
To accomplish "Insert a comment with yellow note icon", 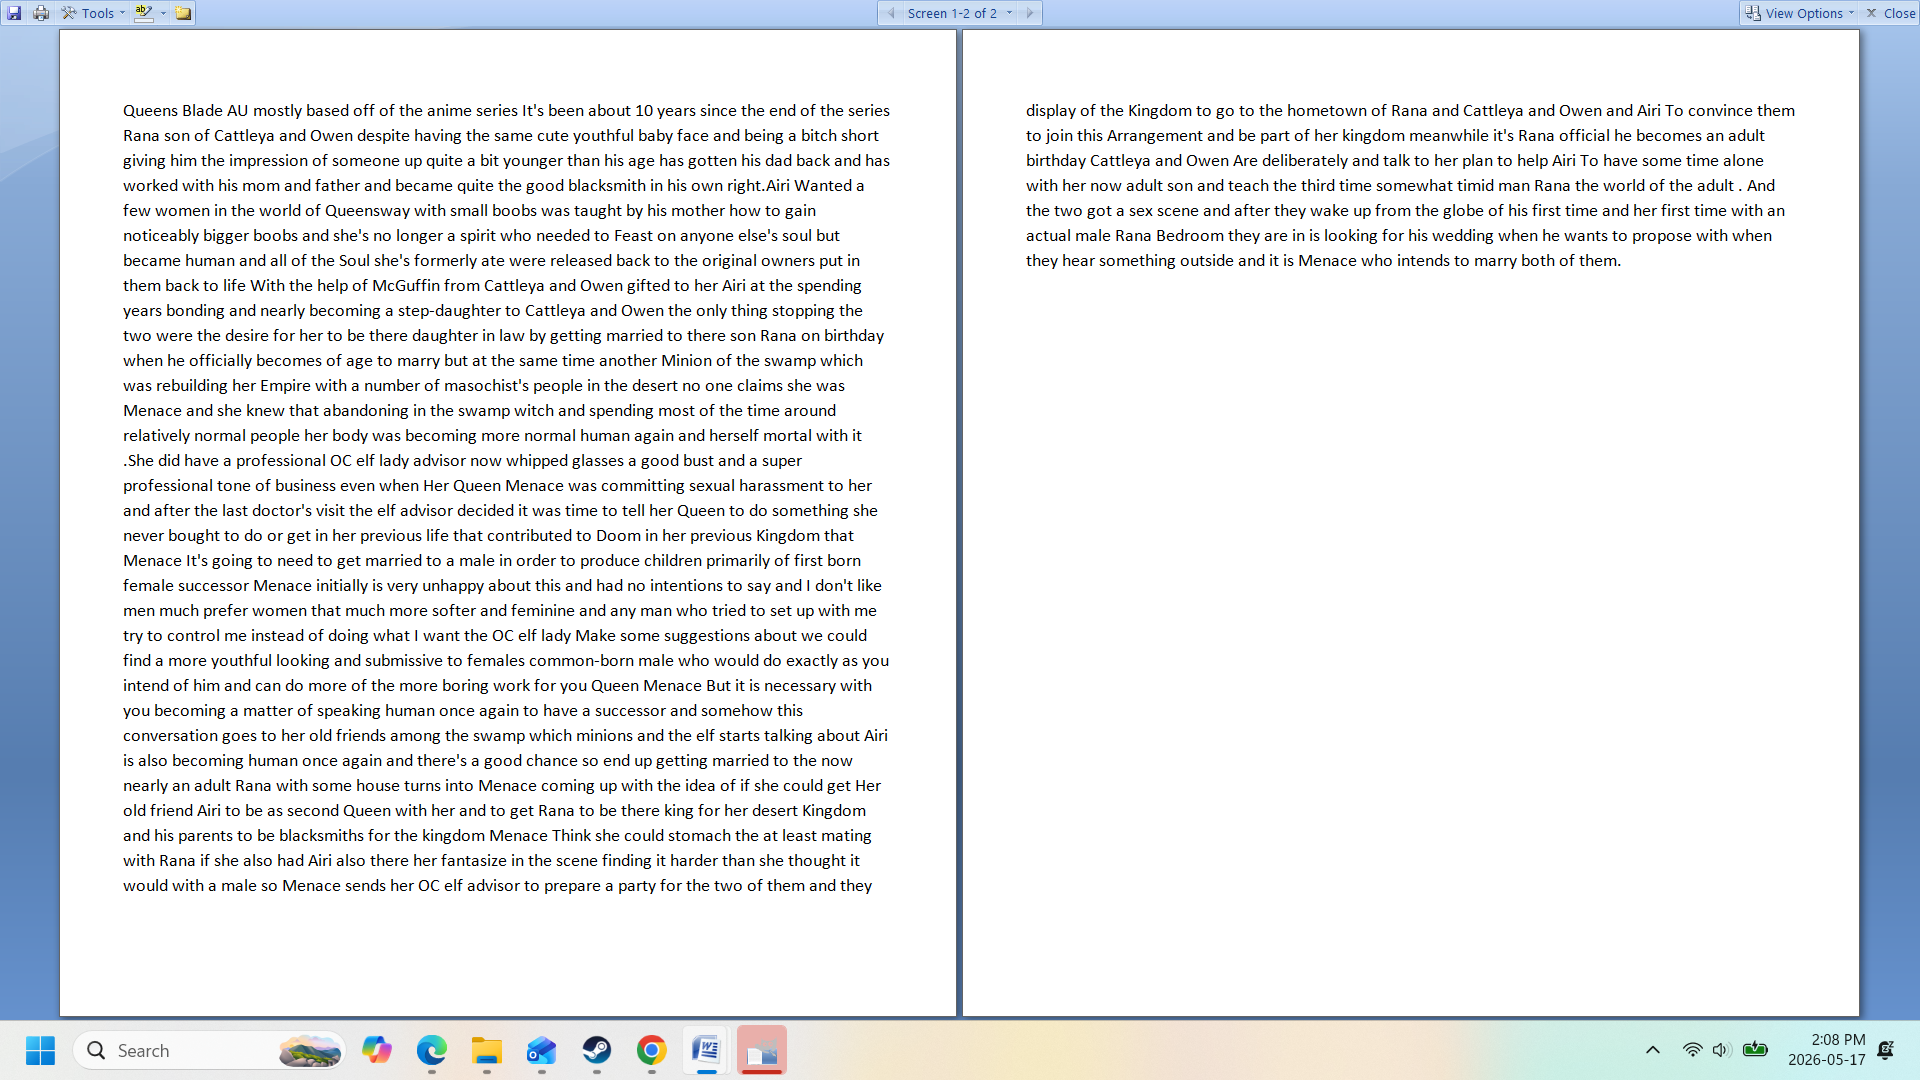I will click(x=183, y=13).
